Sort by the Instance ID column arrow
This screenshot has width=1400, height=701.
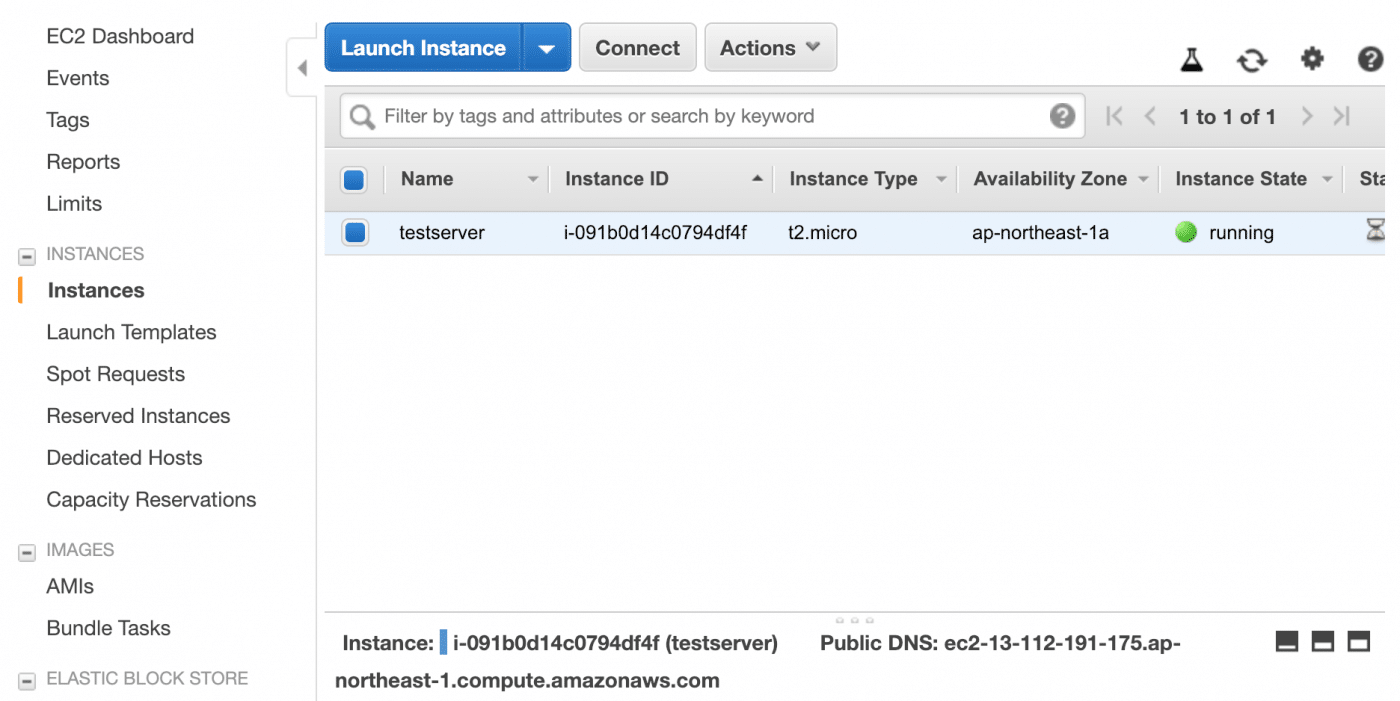[758, 179]
